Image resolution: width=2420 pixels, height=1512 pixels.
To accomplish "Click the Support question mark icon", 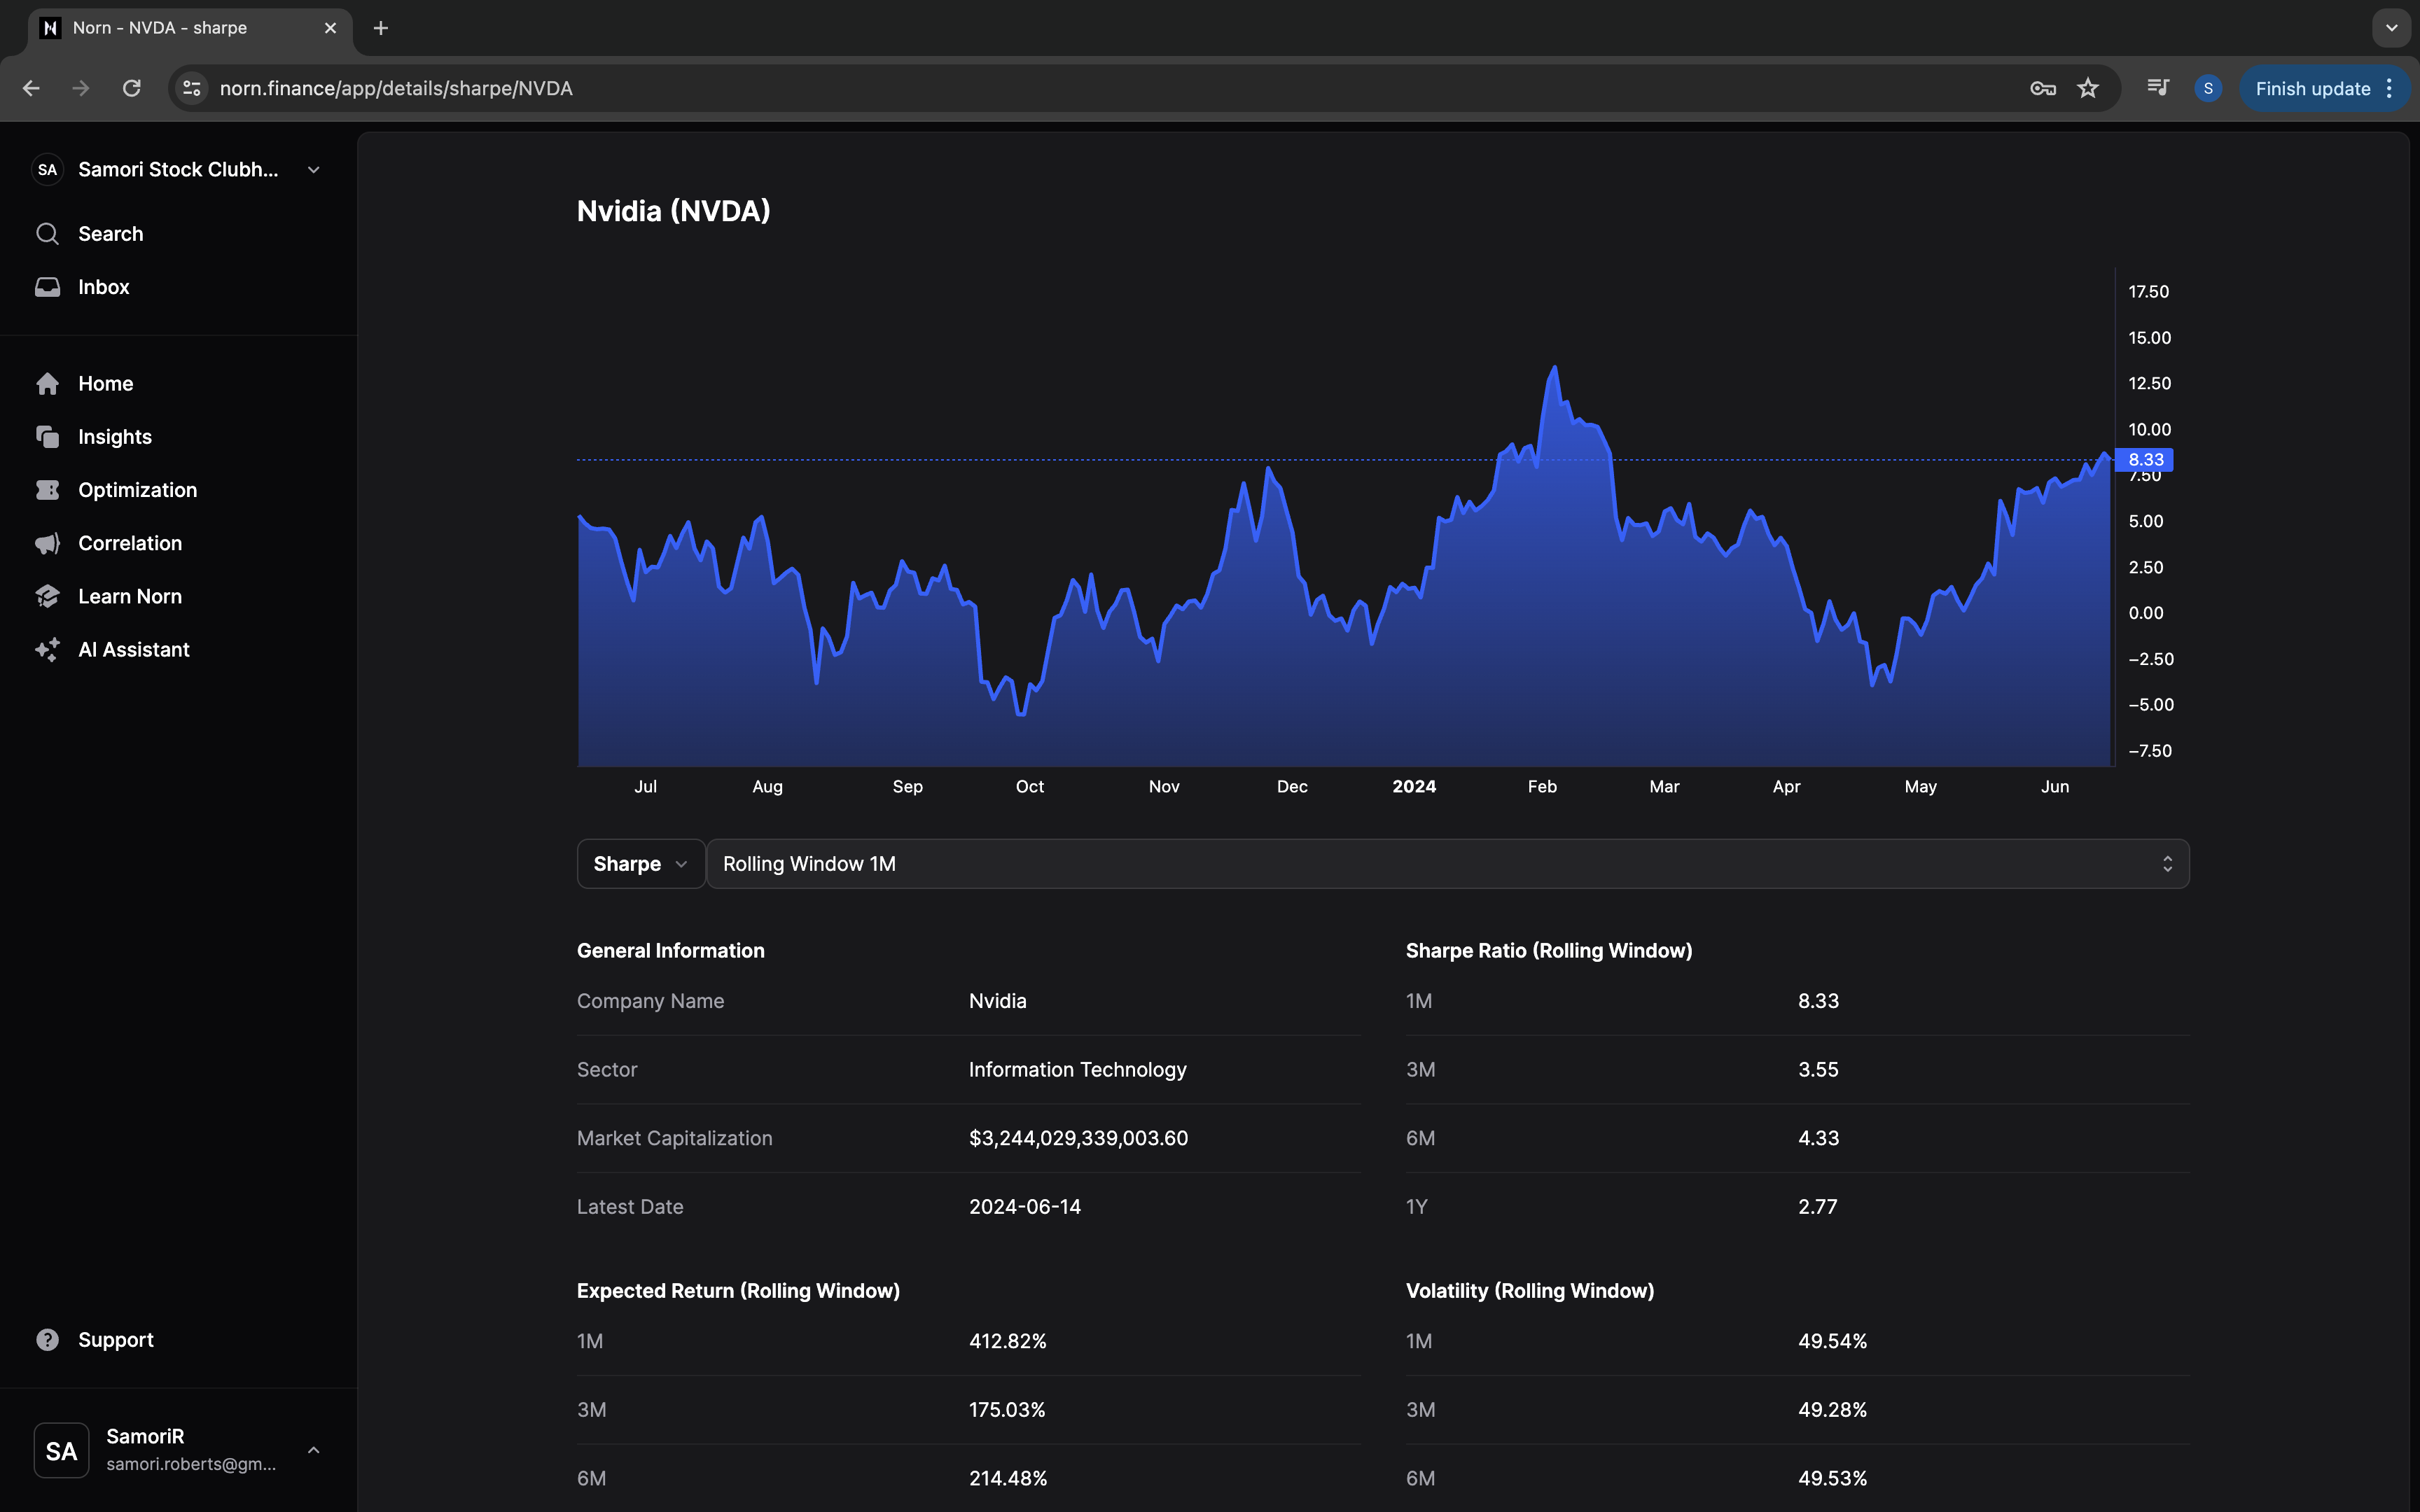I will pyautogui.click(x=47, y=1340).
